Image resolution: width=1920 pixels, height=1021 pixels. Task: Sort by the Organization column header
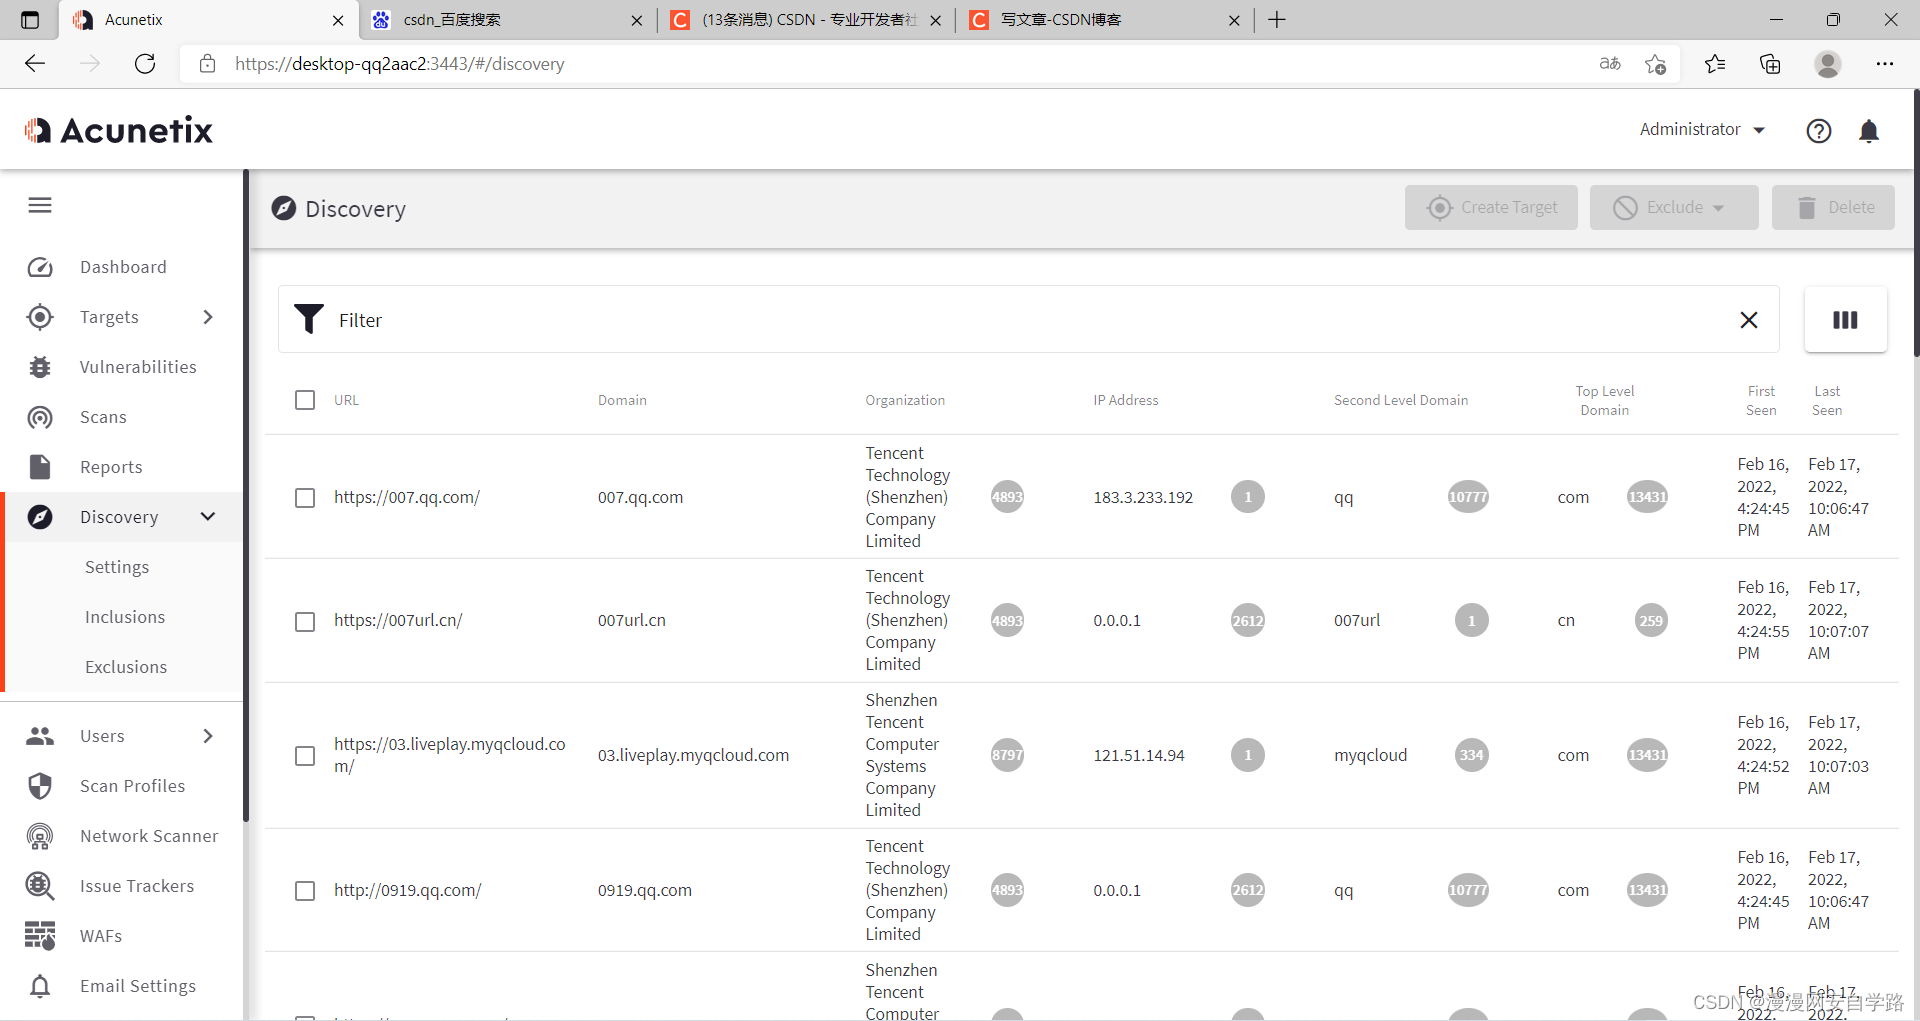[905, 400]
